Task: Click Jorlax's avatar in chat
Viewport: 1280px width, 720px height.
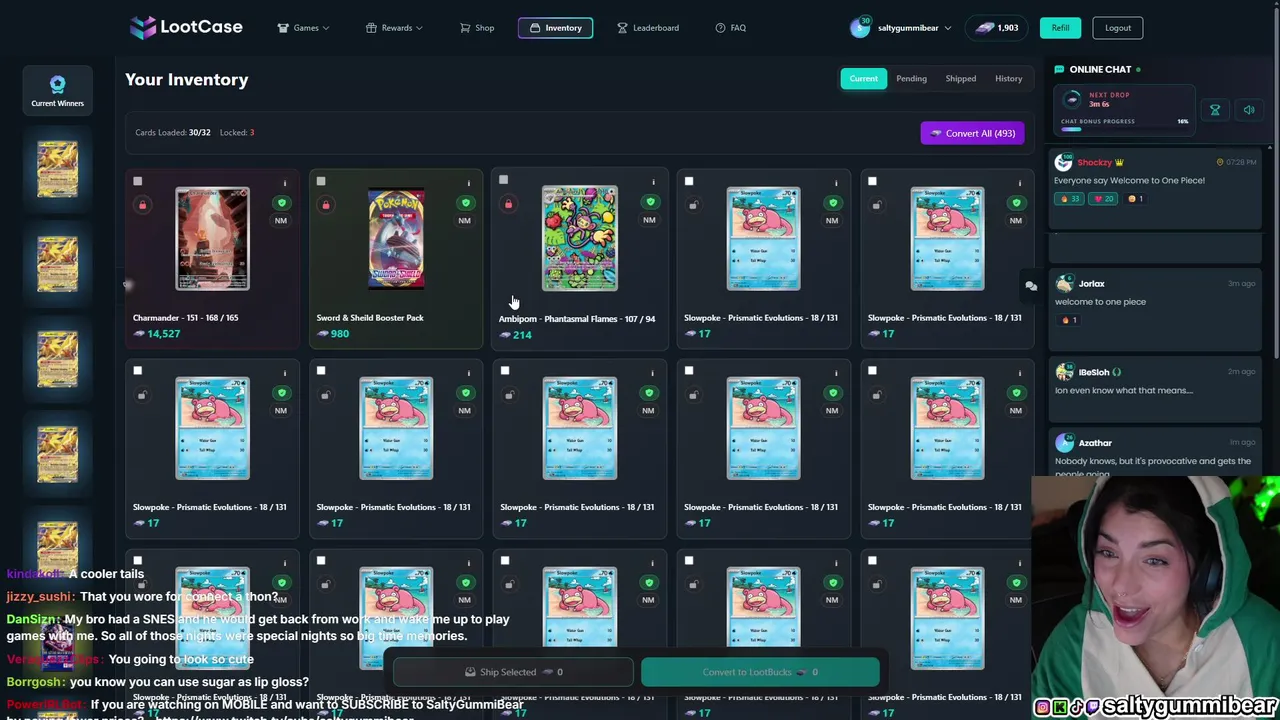Action: 1064,284
